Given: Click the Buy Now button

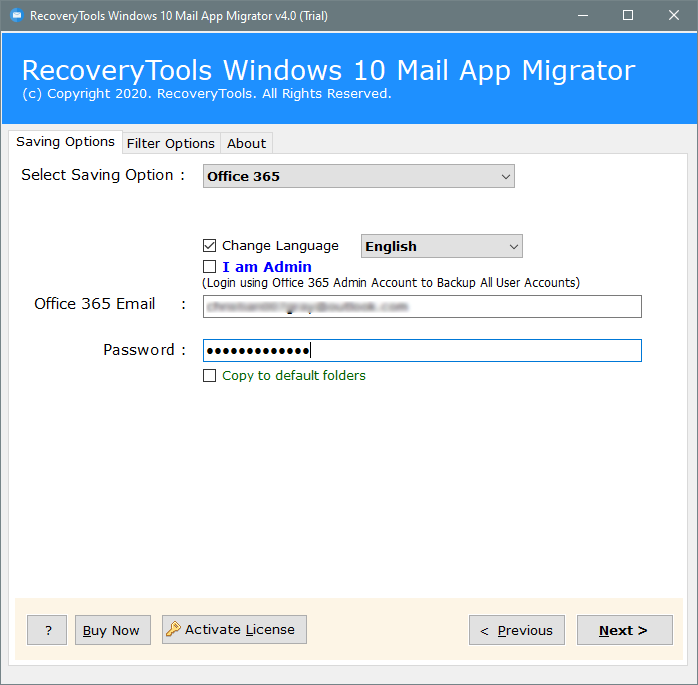Looking at the screenshot, I should click(x=113, y=630).
